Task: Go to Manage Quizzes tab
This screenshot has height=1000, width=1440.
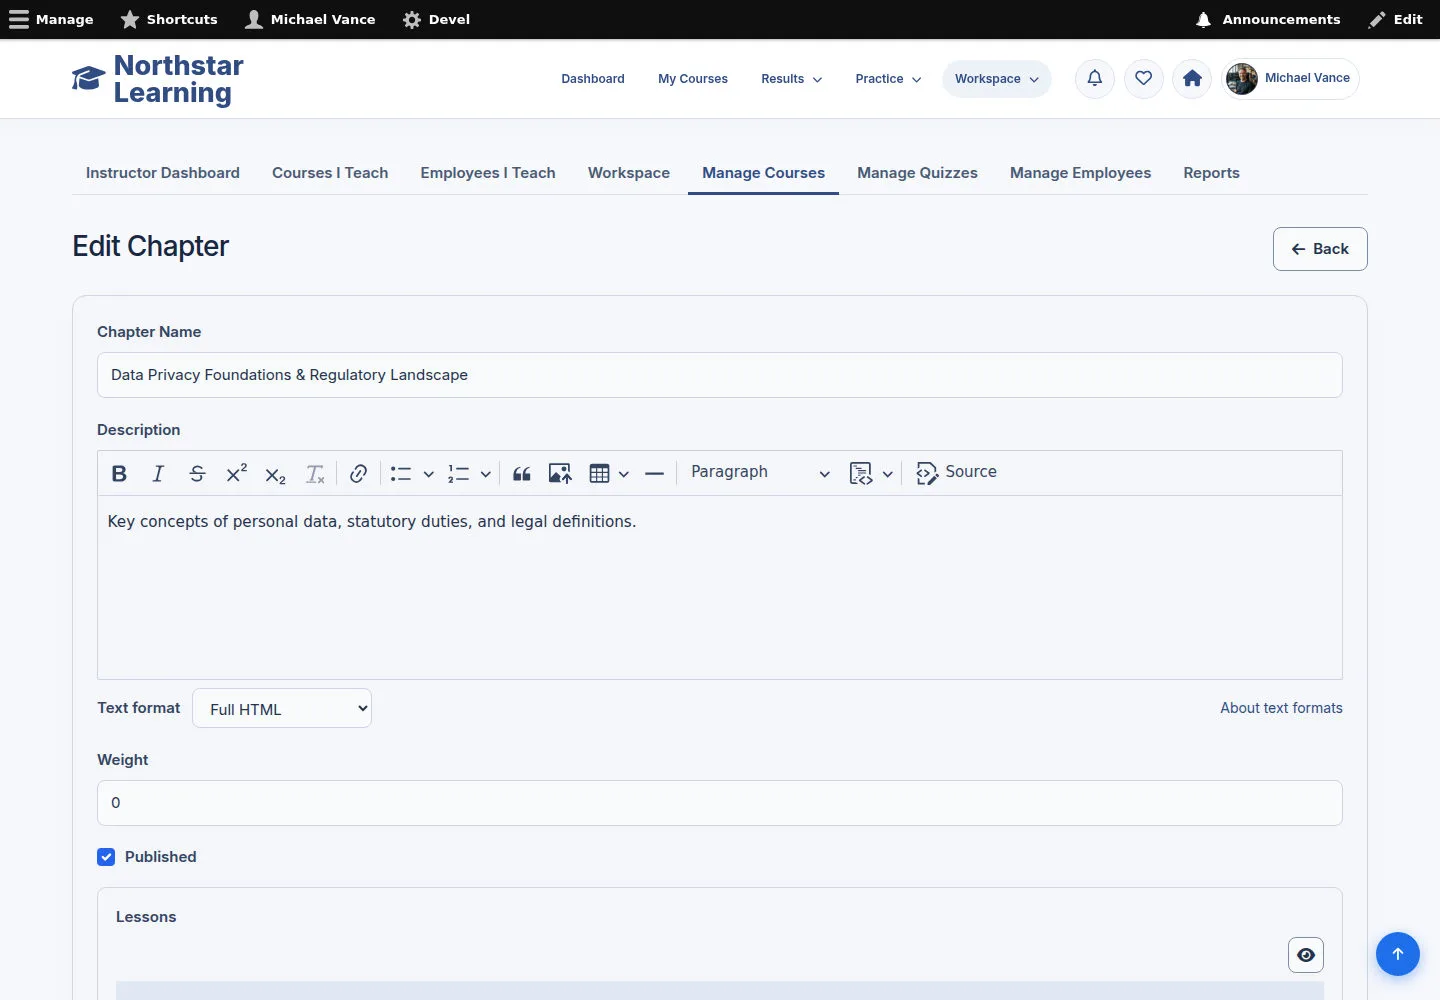Action: (917, 173)
